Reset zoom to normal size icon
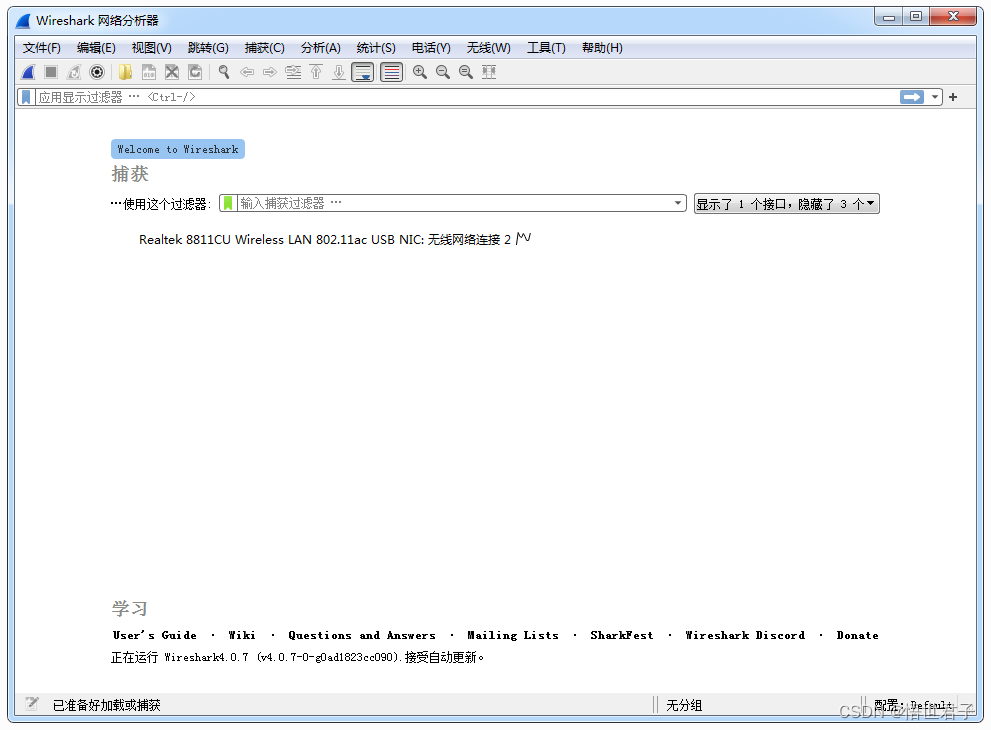Screen dimensions: 991x730 (466, 72)
